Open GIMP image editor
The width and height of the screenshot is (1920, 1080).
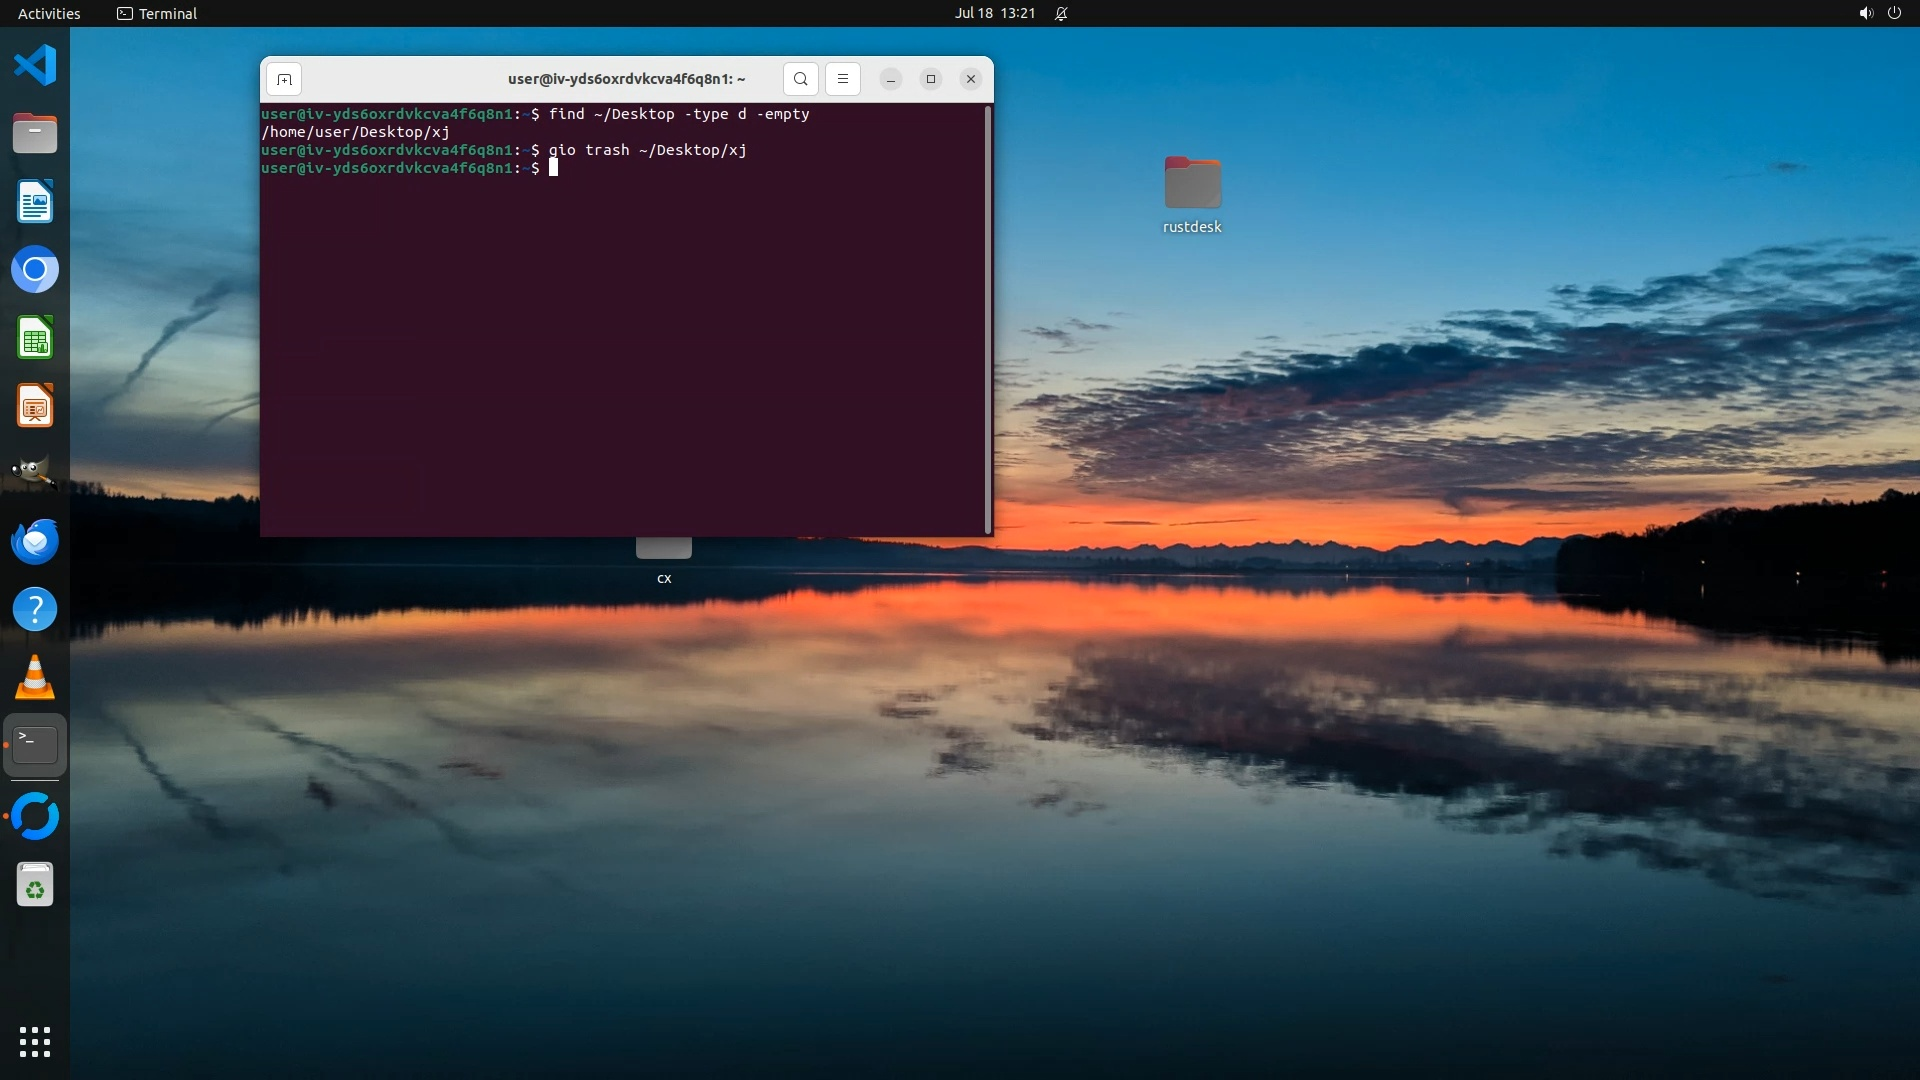click(x=35, y=473)
